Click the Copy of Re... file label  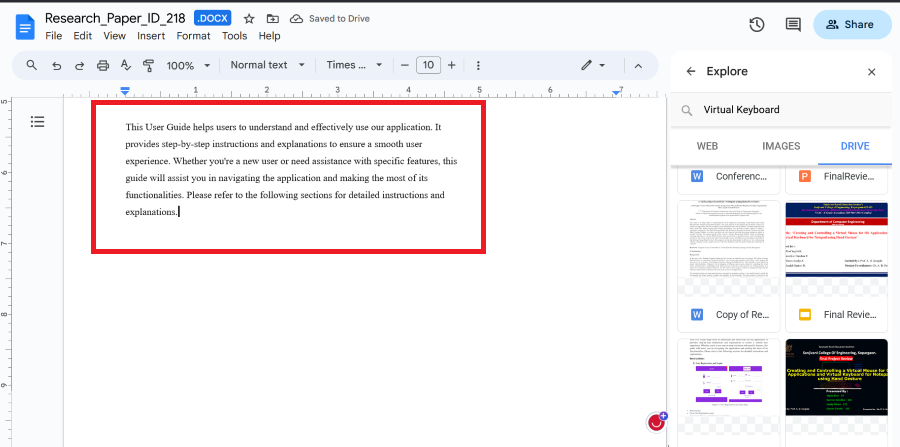tap(741, 314)
